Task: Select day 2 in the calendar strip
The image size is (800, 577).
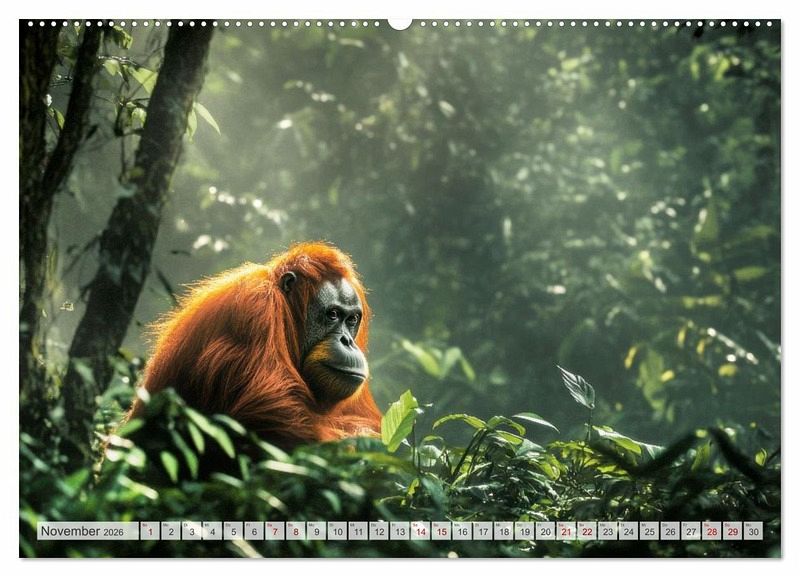Action: click(x=171, y=531)
